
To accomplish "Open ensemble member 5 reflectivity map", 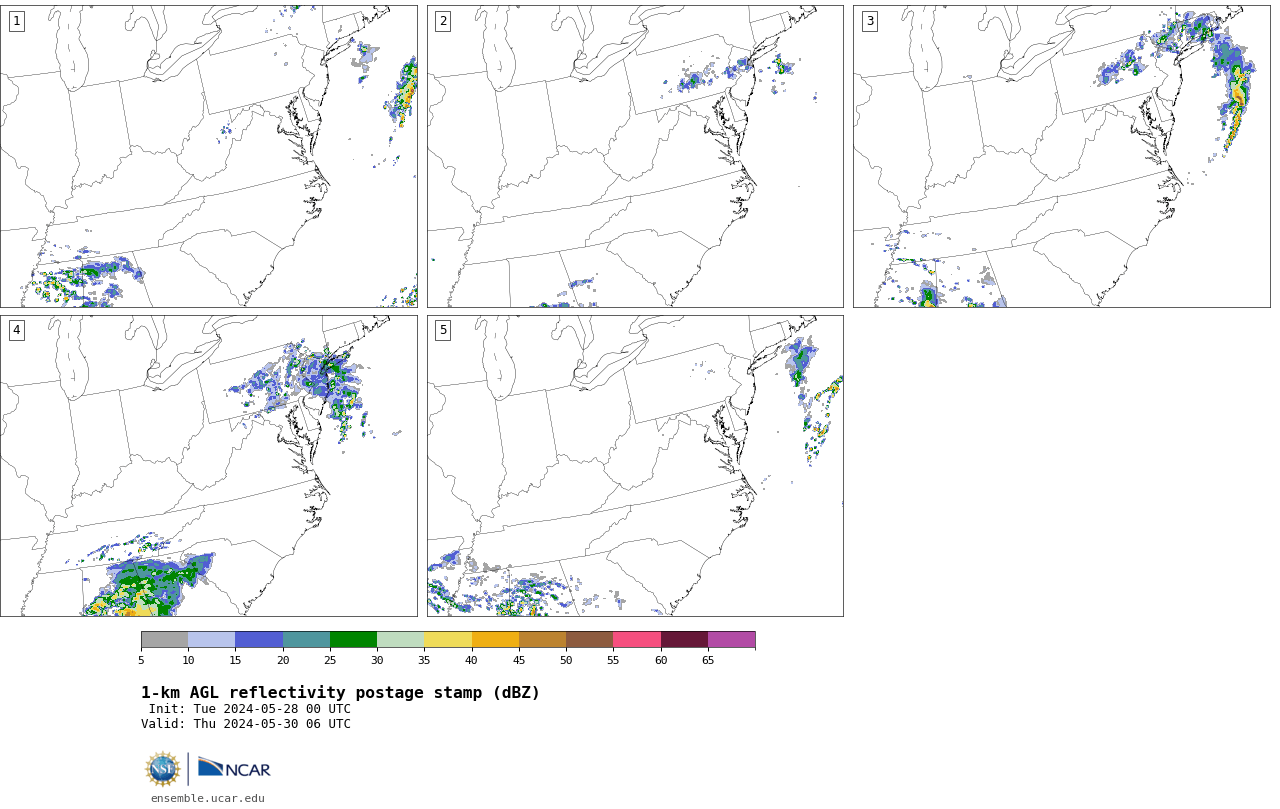I will pos(635,466).
